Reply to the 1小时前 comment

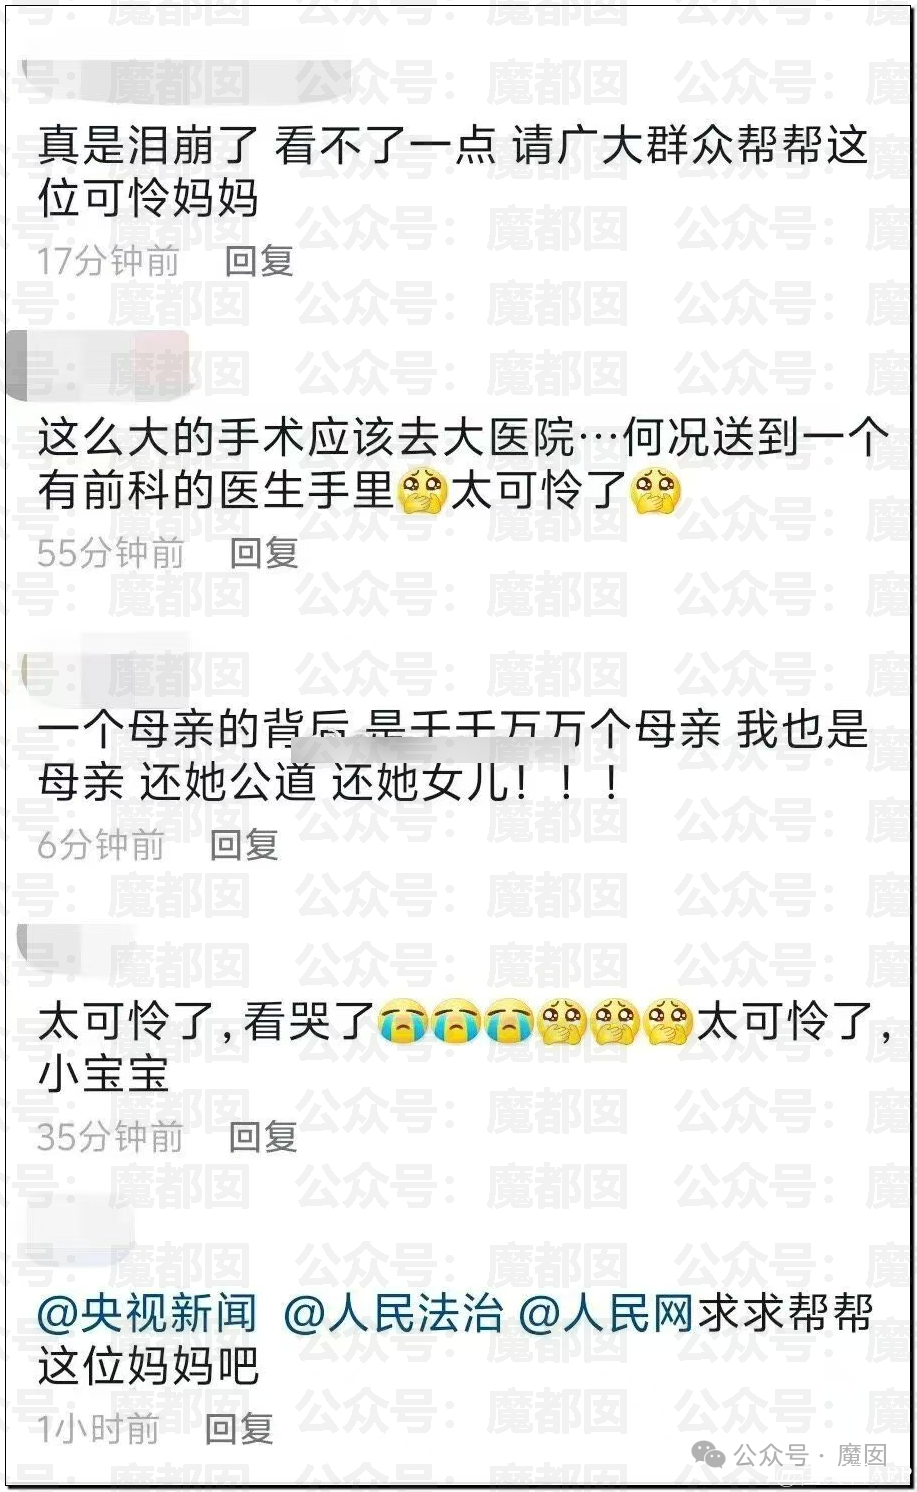pyautogui.click(x=239, y=1429)
